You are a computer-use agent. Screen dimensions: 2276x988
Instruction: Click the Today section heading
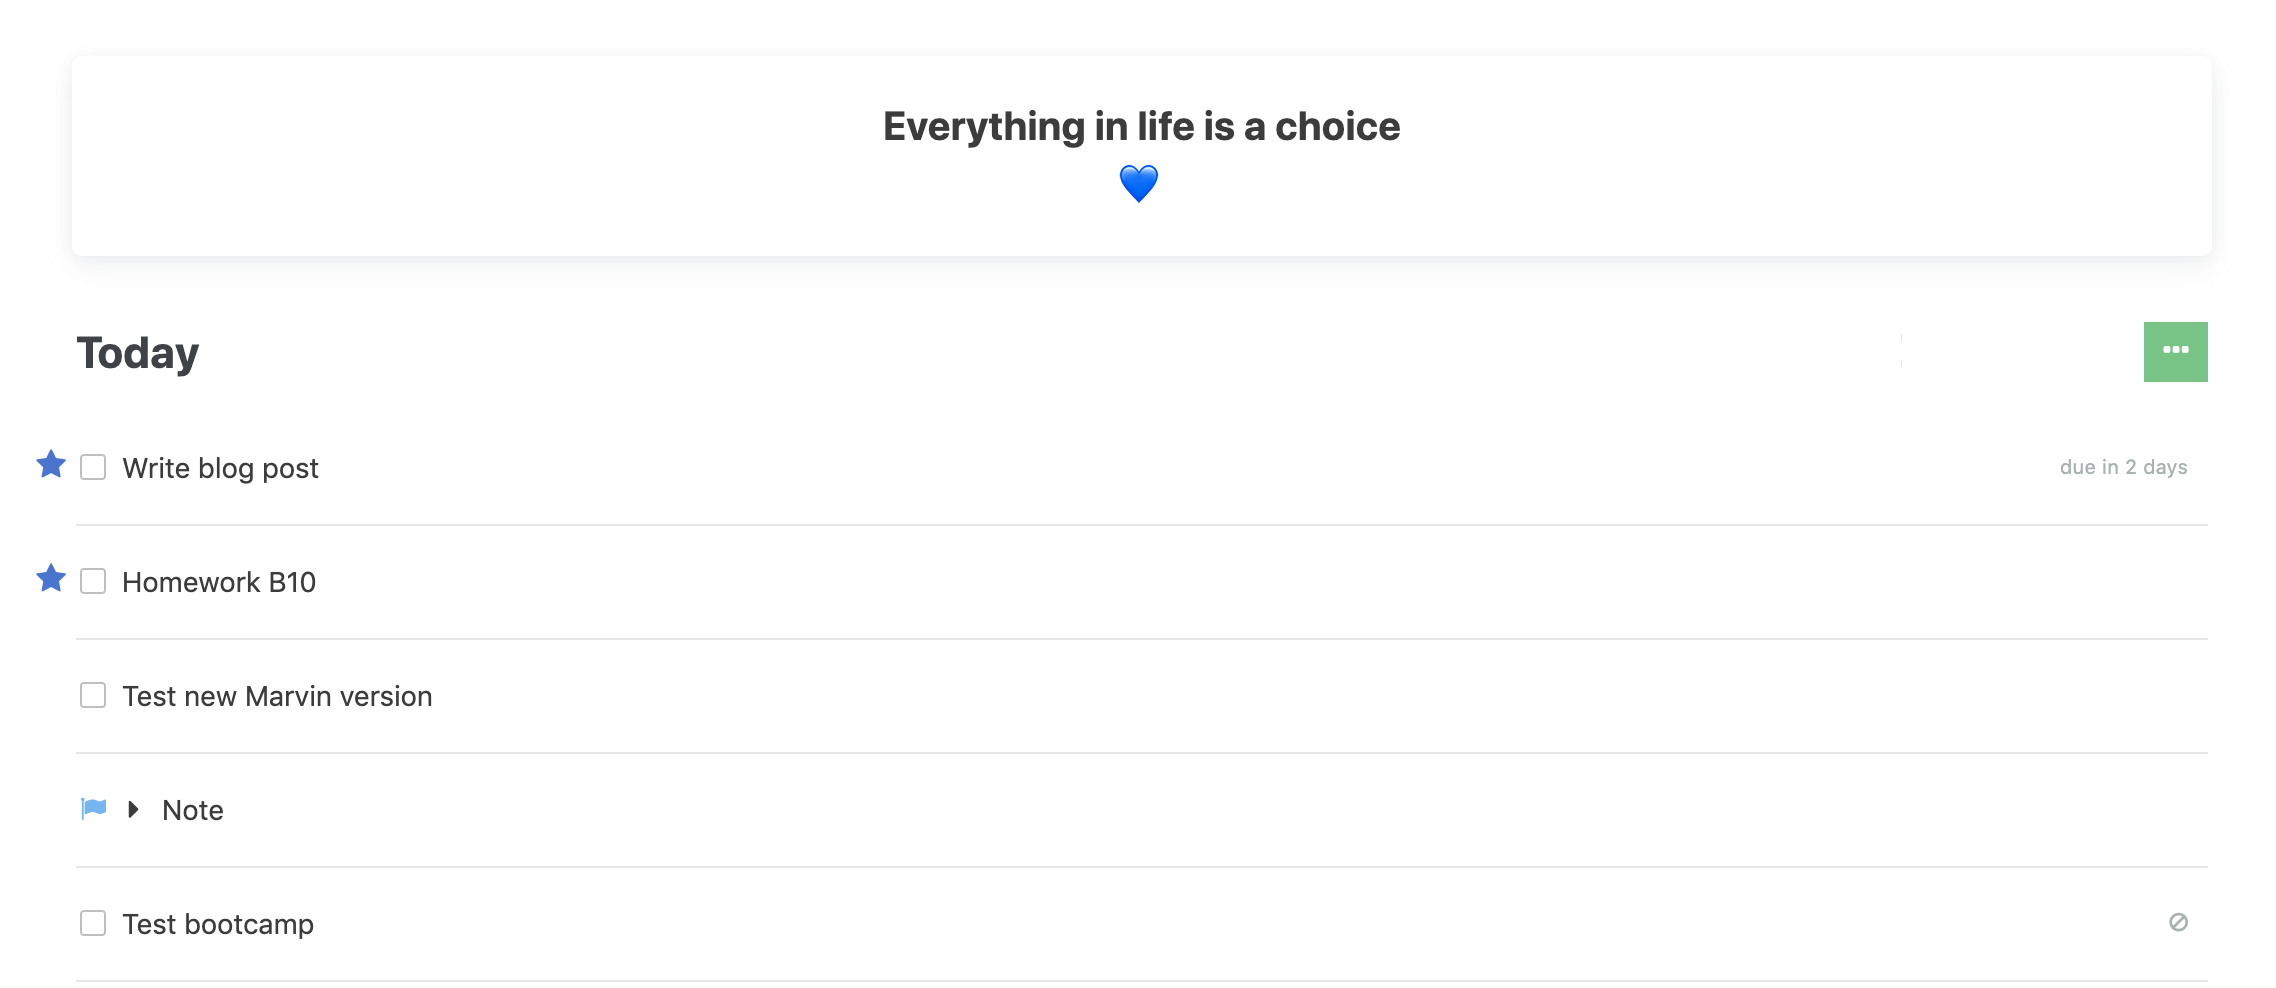138,353
